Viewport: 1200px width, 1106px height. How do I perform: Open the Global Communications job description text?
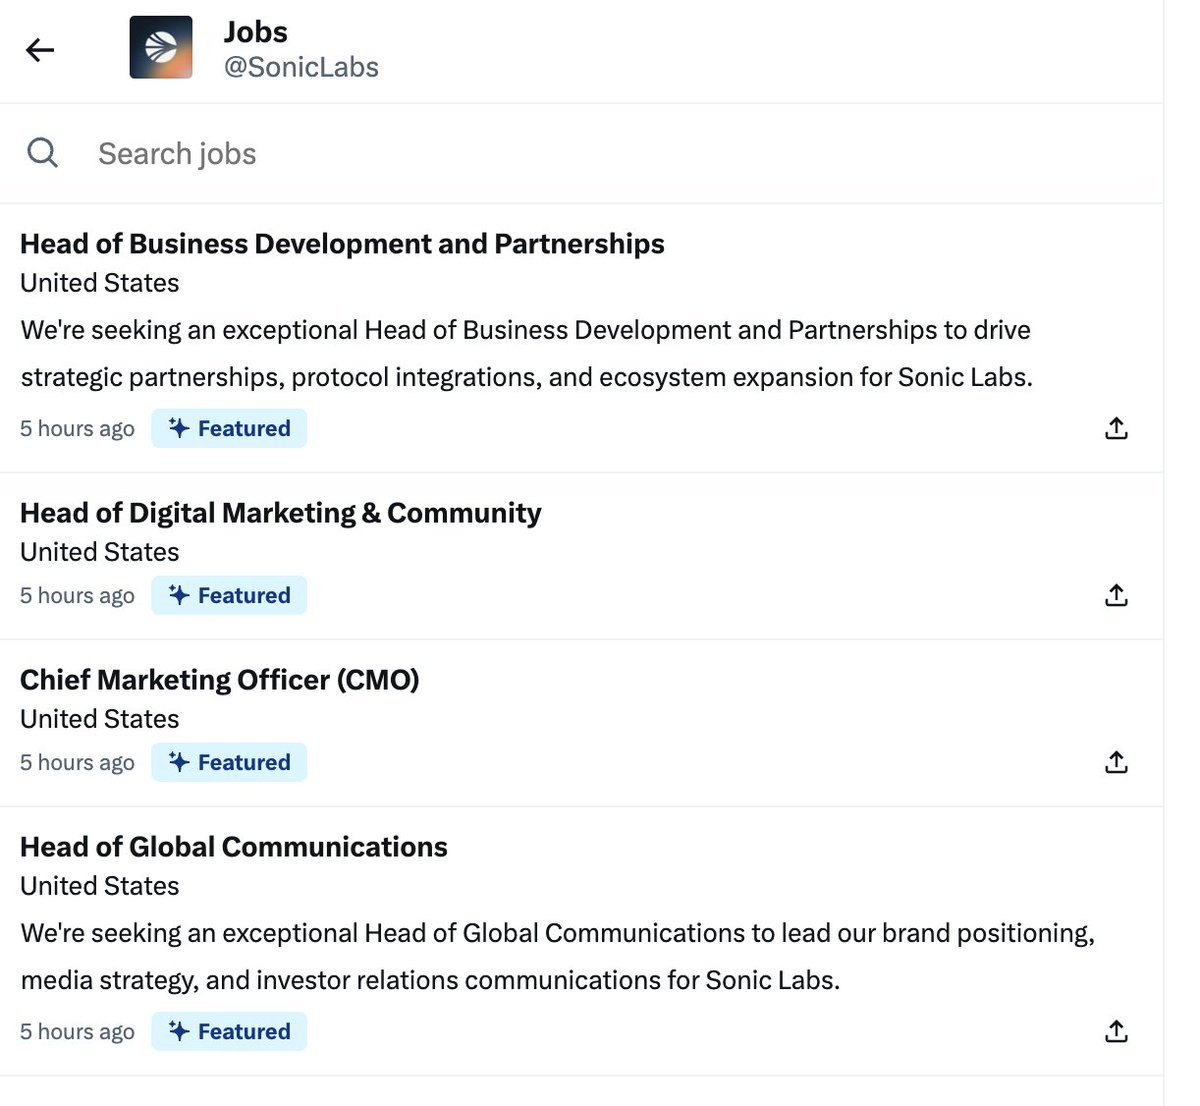[x=557, y=957]
